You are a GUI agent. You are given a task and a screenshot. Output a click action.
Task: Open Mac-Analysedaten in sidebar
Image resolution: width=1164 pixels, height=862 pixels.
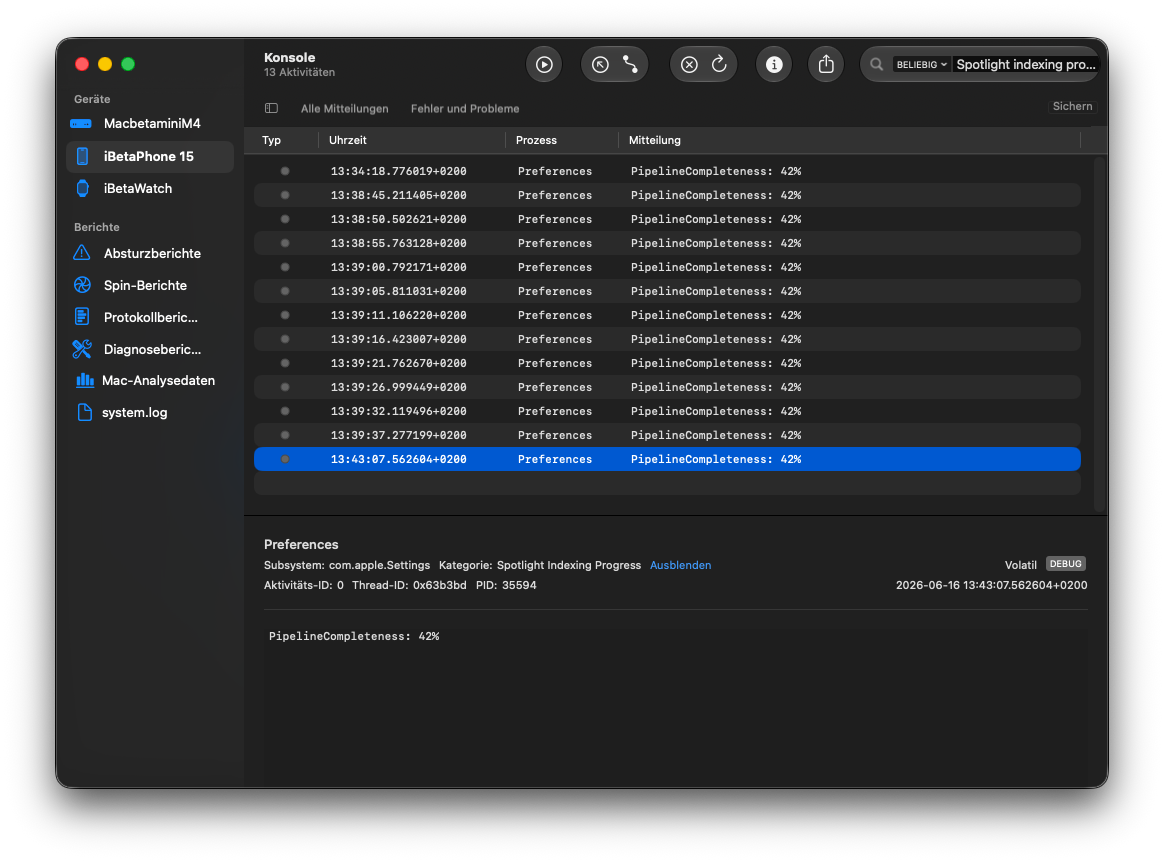150,380
